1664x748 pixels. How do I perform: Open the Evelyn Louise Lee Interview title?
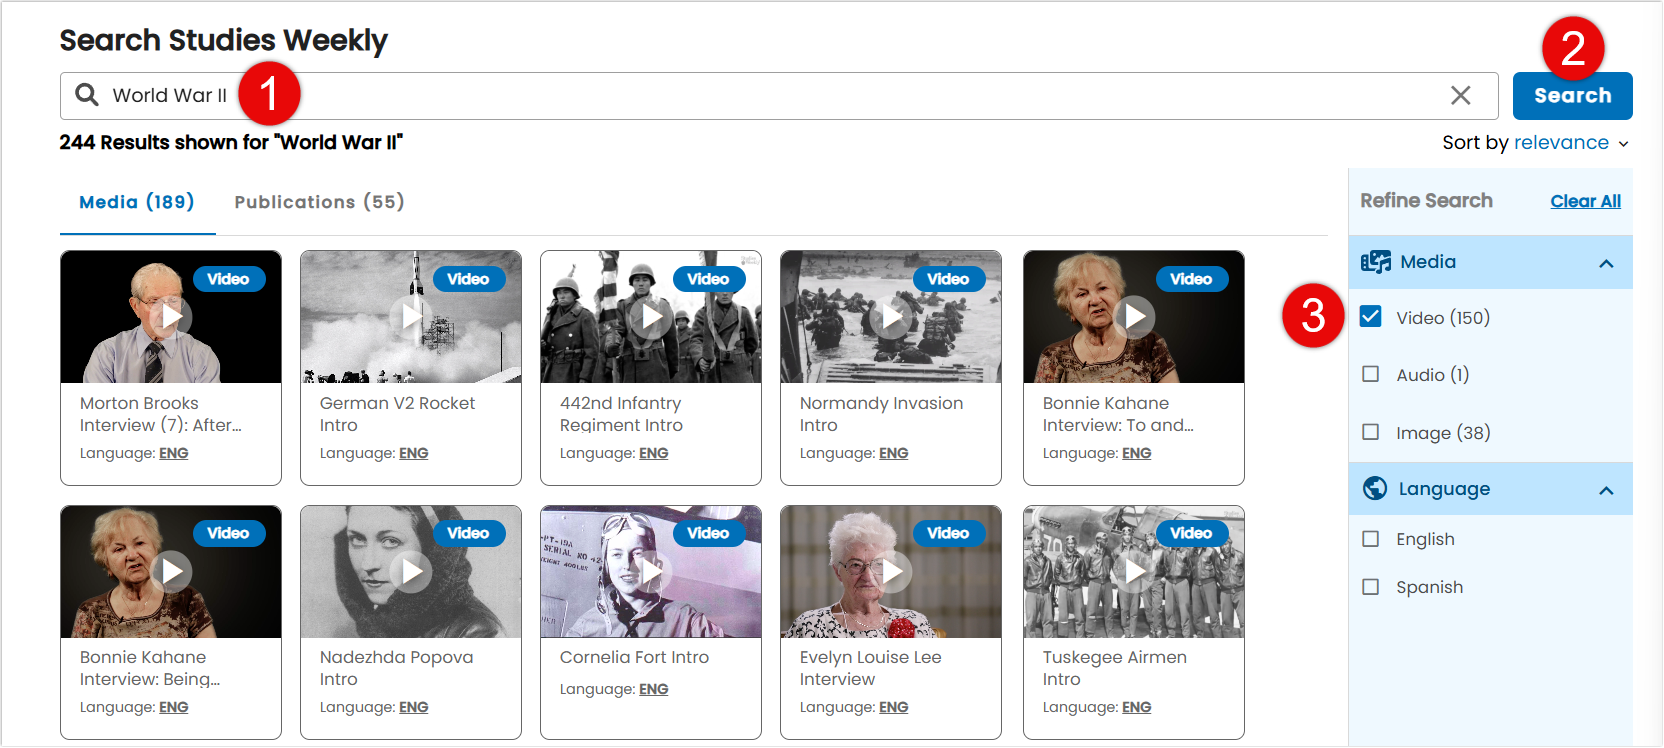click(870, 668)
